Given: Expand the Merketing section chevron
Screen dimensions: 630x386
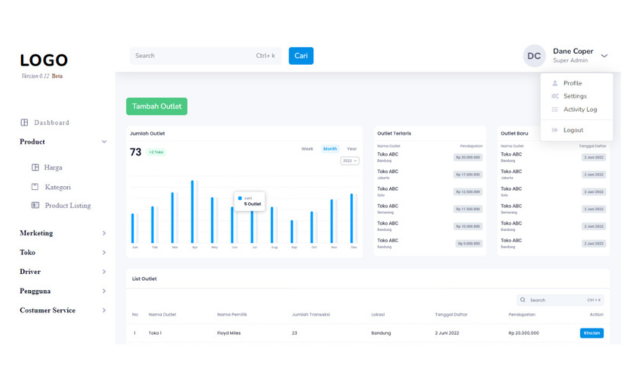Looking at the screenshot, I should [x=104, y=233].
